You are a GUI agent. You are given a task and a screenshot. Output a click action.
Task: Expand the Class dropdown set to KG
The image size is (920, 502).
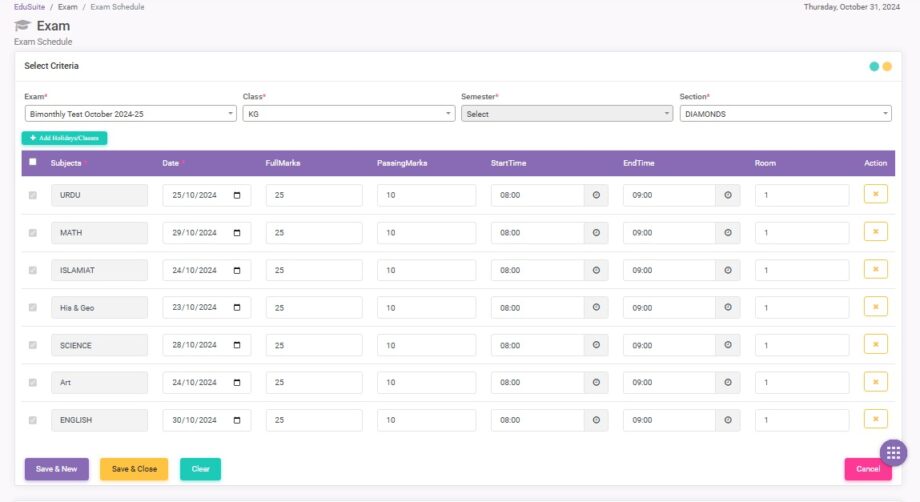coord(348,114)
